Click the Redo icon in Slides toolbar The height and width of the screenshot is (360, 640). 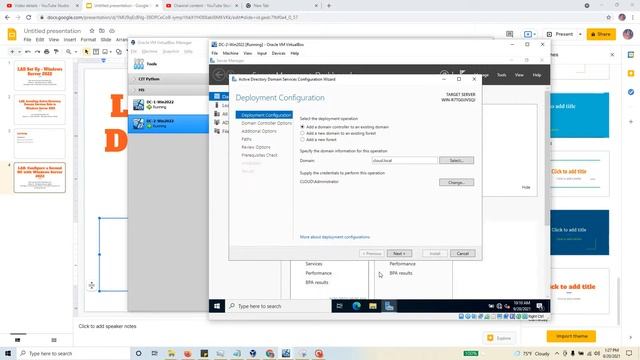(x=37, y=52)
